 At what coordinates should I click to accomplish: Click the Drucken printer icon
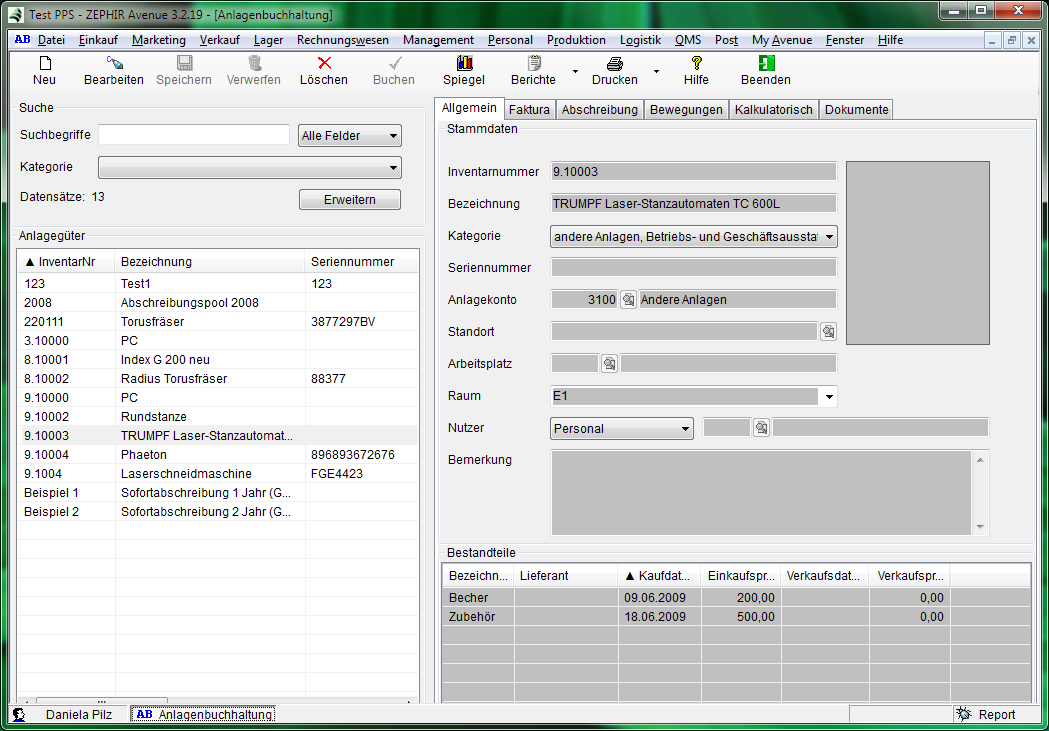click(x=614, y=63)
